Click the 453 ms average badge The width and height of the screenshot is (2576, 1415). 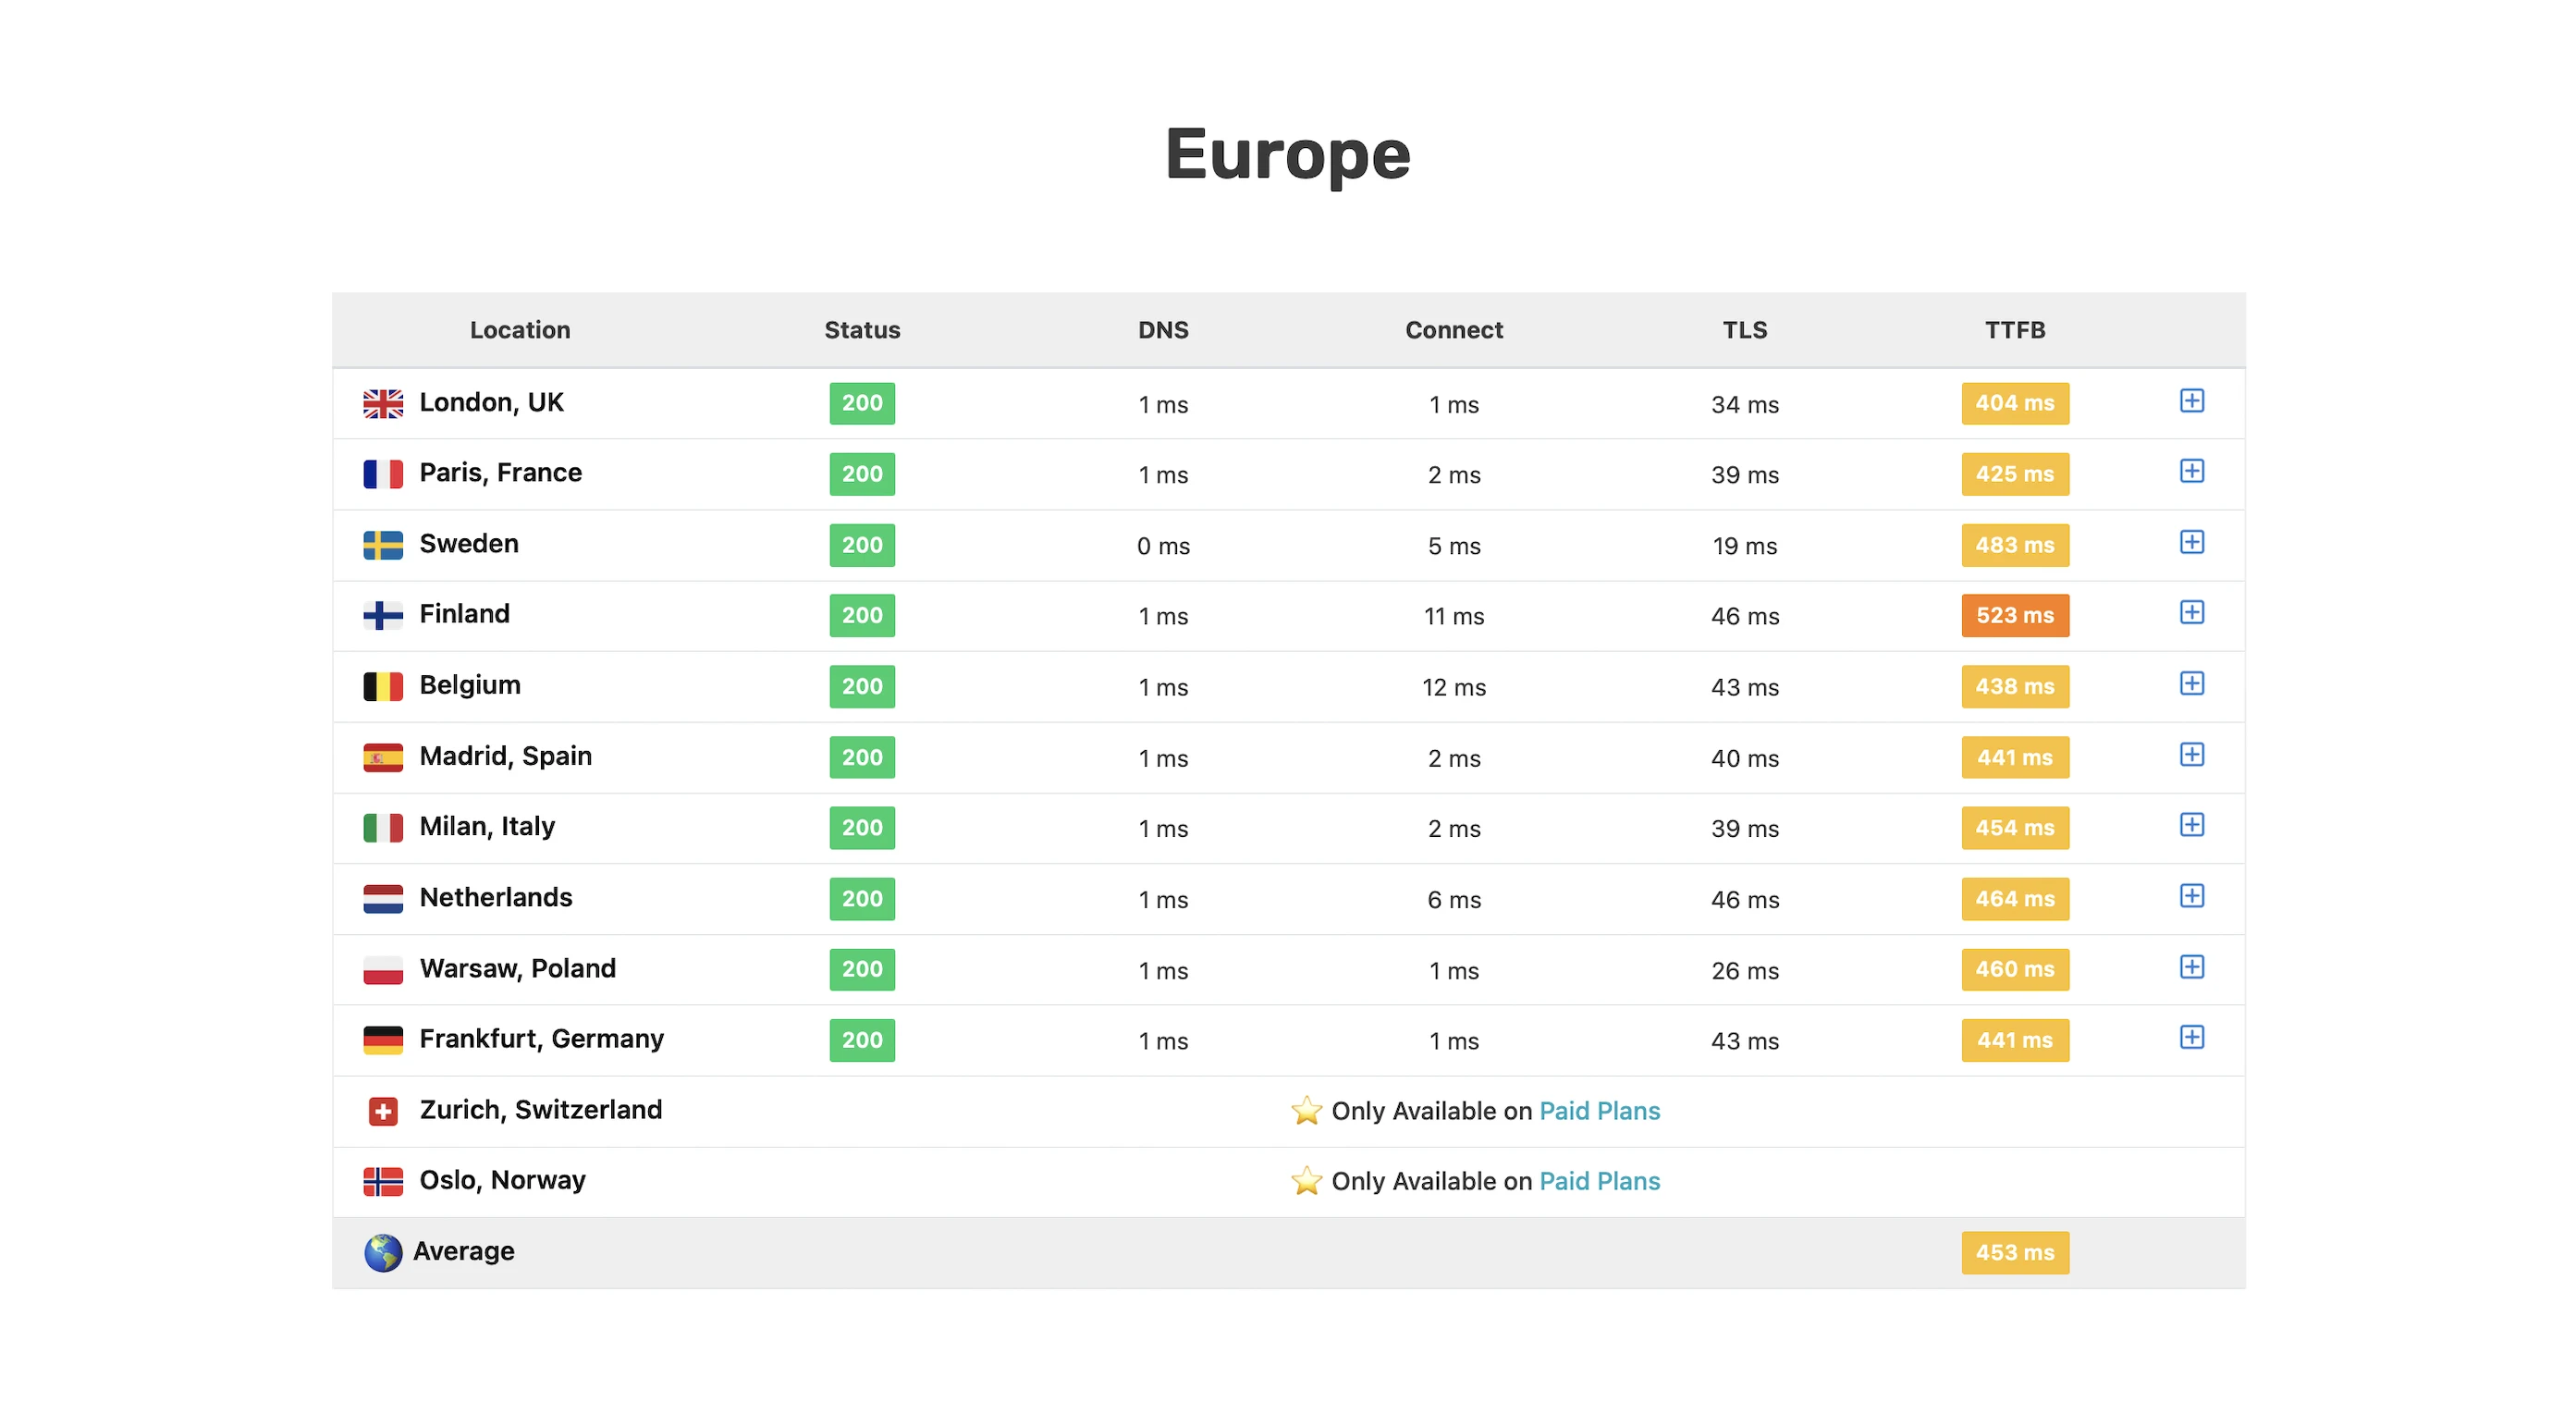click(2014, 1252)
